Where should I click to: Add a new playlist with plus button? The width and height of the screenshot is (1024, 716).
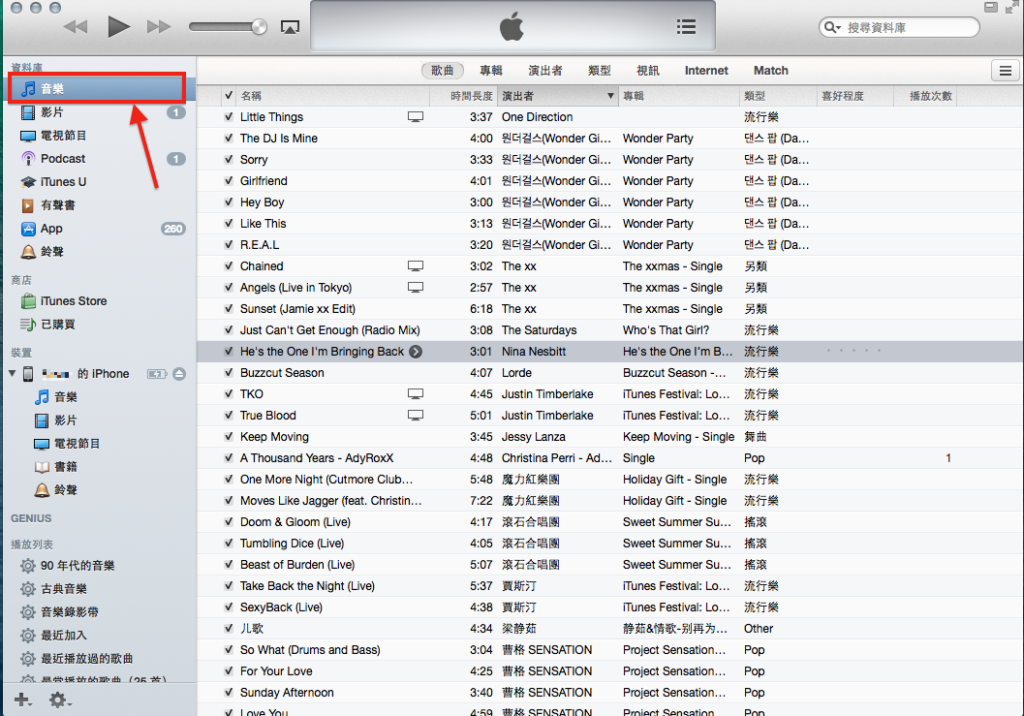coord(22,700)
